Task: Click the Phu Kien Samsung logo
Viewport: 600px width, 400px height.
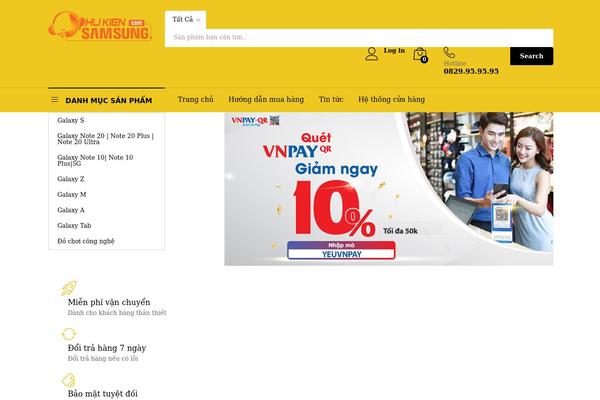Action: (x=100, y=26)
